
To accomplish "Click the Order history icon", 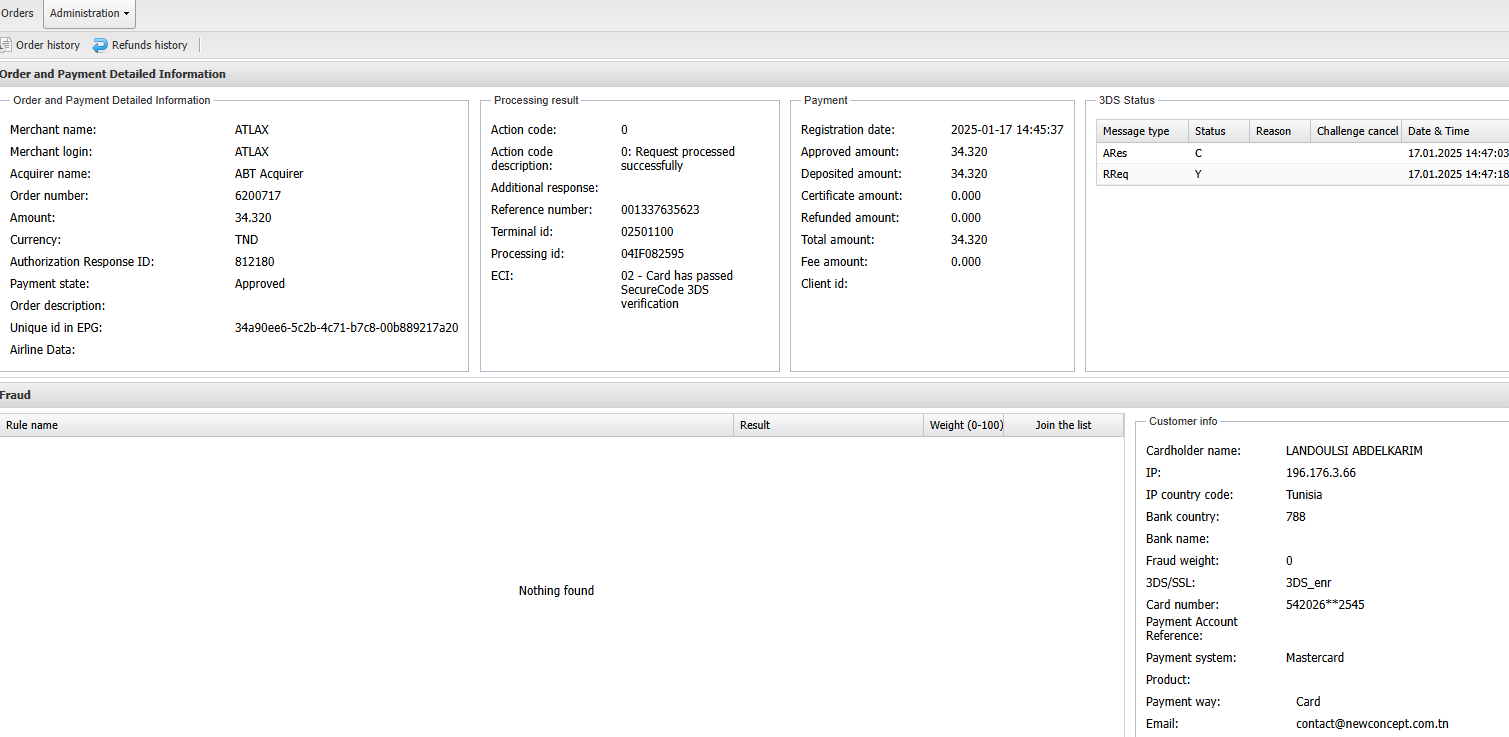I will tap(5, 45).
